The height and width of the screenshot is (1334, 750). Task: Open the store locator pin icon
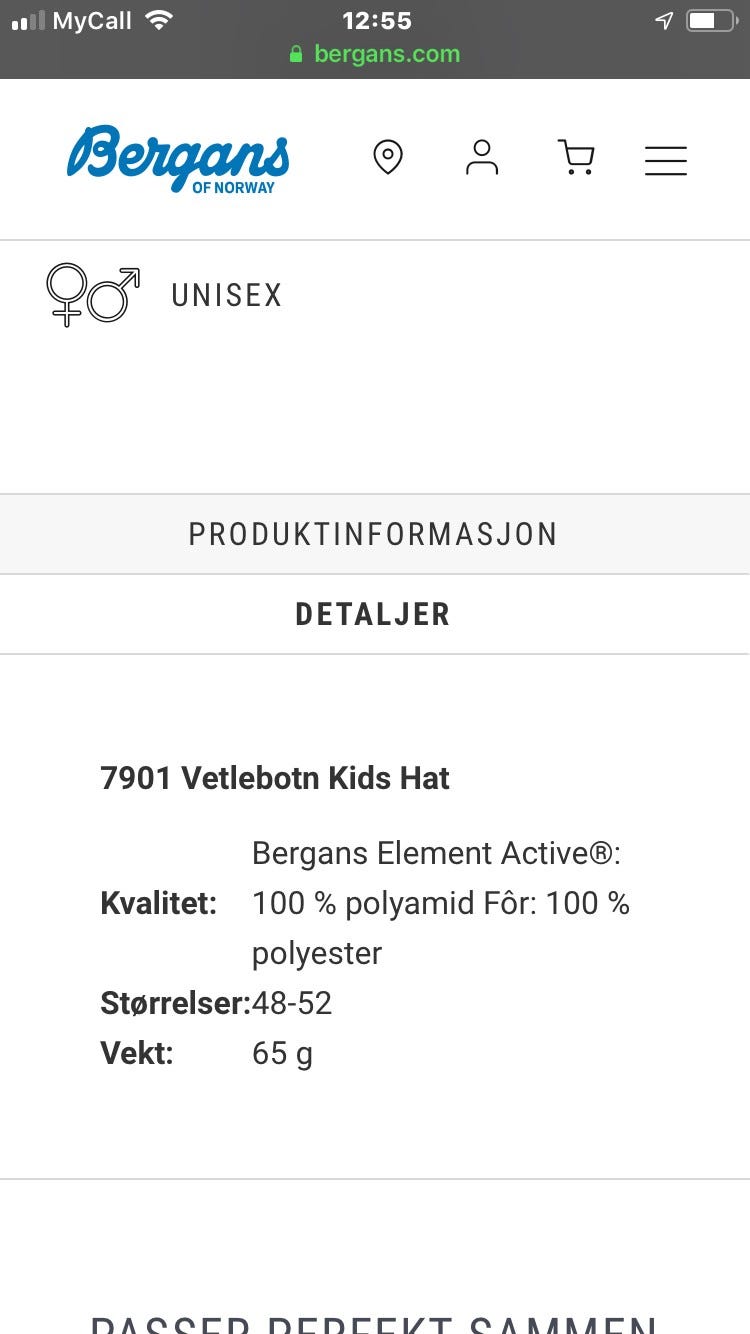(388, 158)
